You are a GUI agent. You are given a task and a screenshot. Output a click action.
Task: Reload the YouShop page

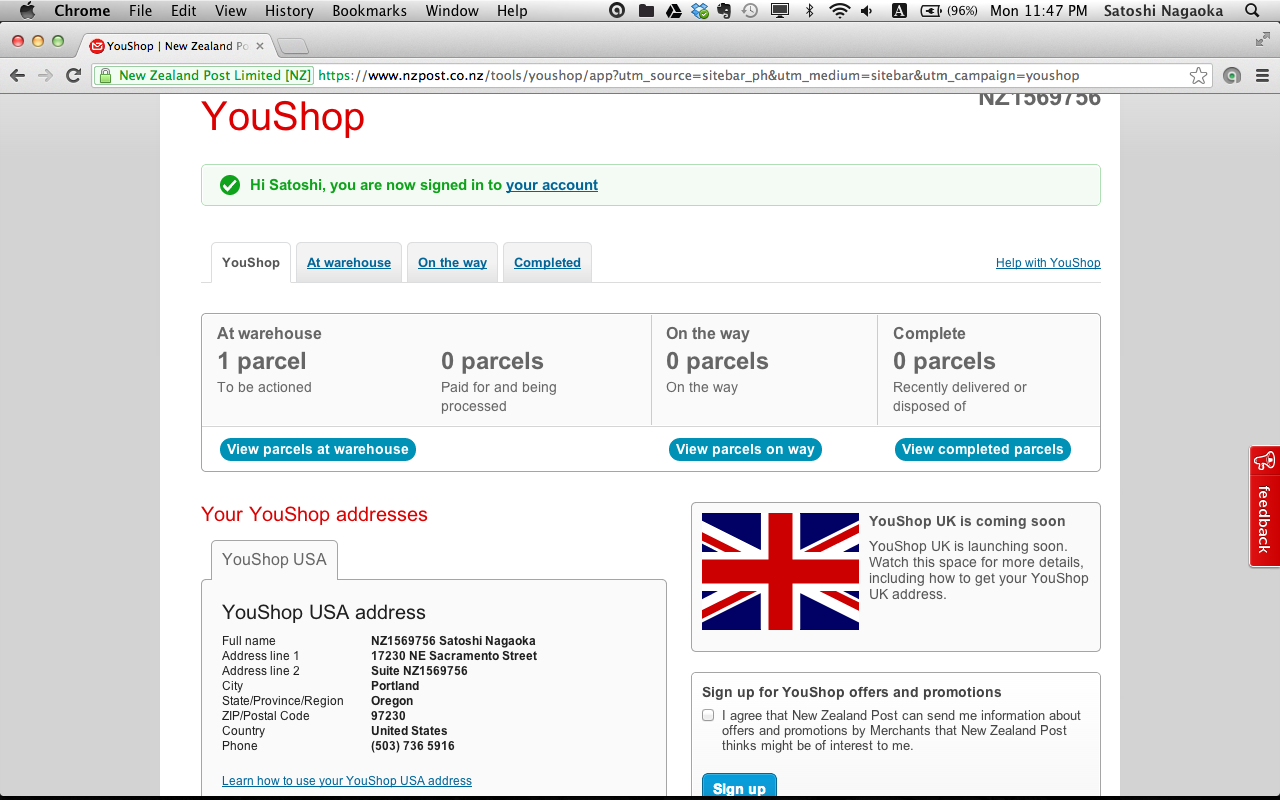click(73, 75)
